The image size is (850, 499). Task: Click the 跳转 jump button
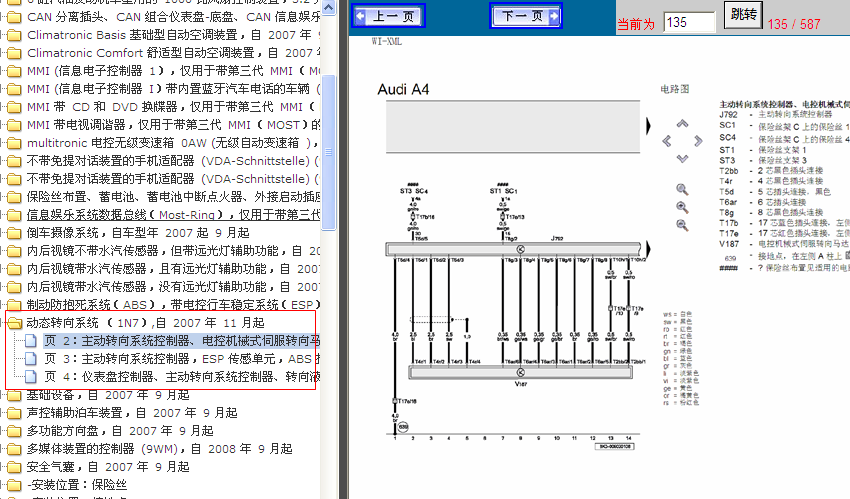coord(744,14)
